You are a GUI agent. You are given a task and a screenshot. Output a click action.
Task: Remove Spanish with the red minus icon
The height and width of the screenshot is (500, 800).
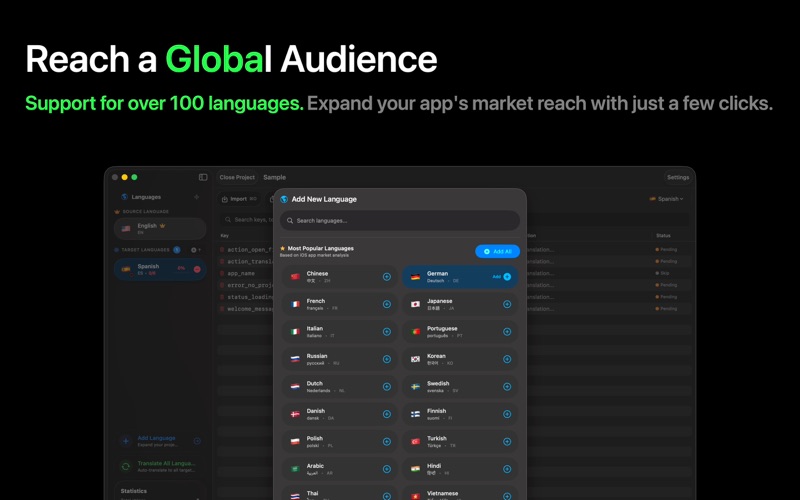pyautogui.click(x=197, y=269)
